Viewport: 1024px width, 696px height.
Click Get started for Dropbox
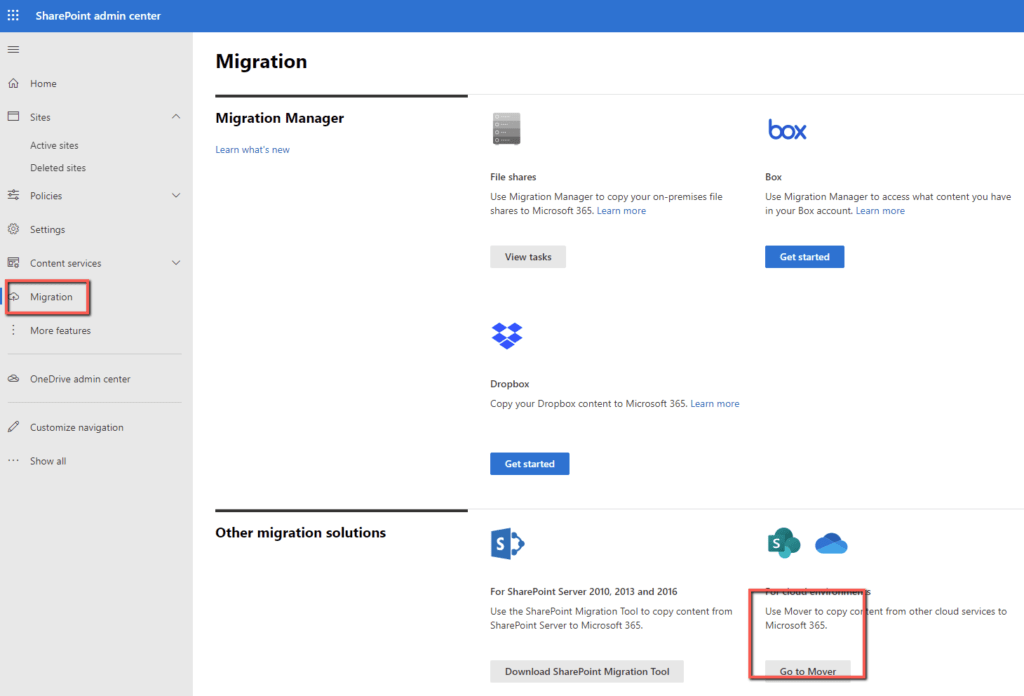[530, 464]
